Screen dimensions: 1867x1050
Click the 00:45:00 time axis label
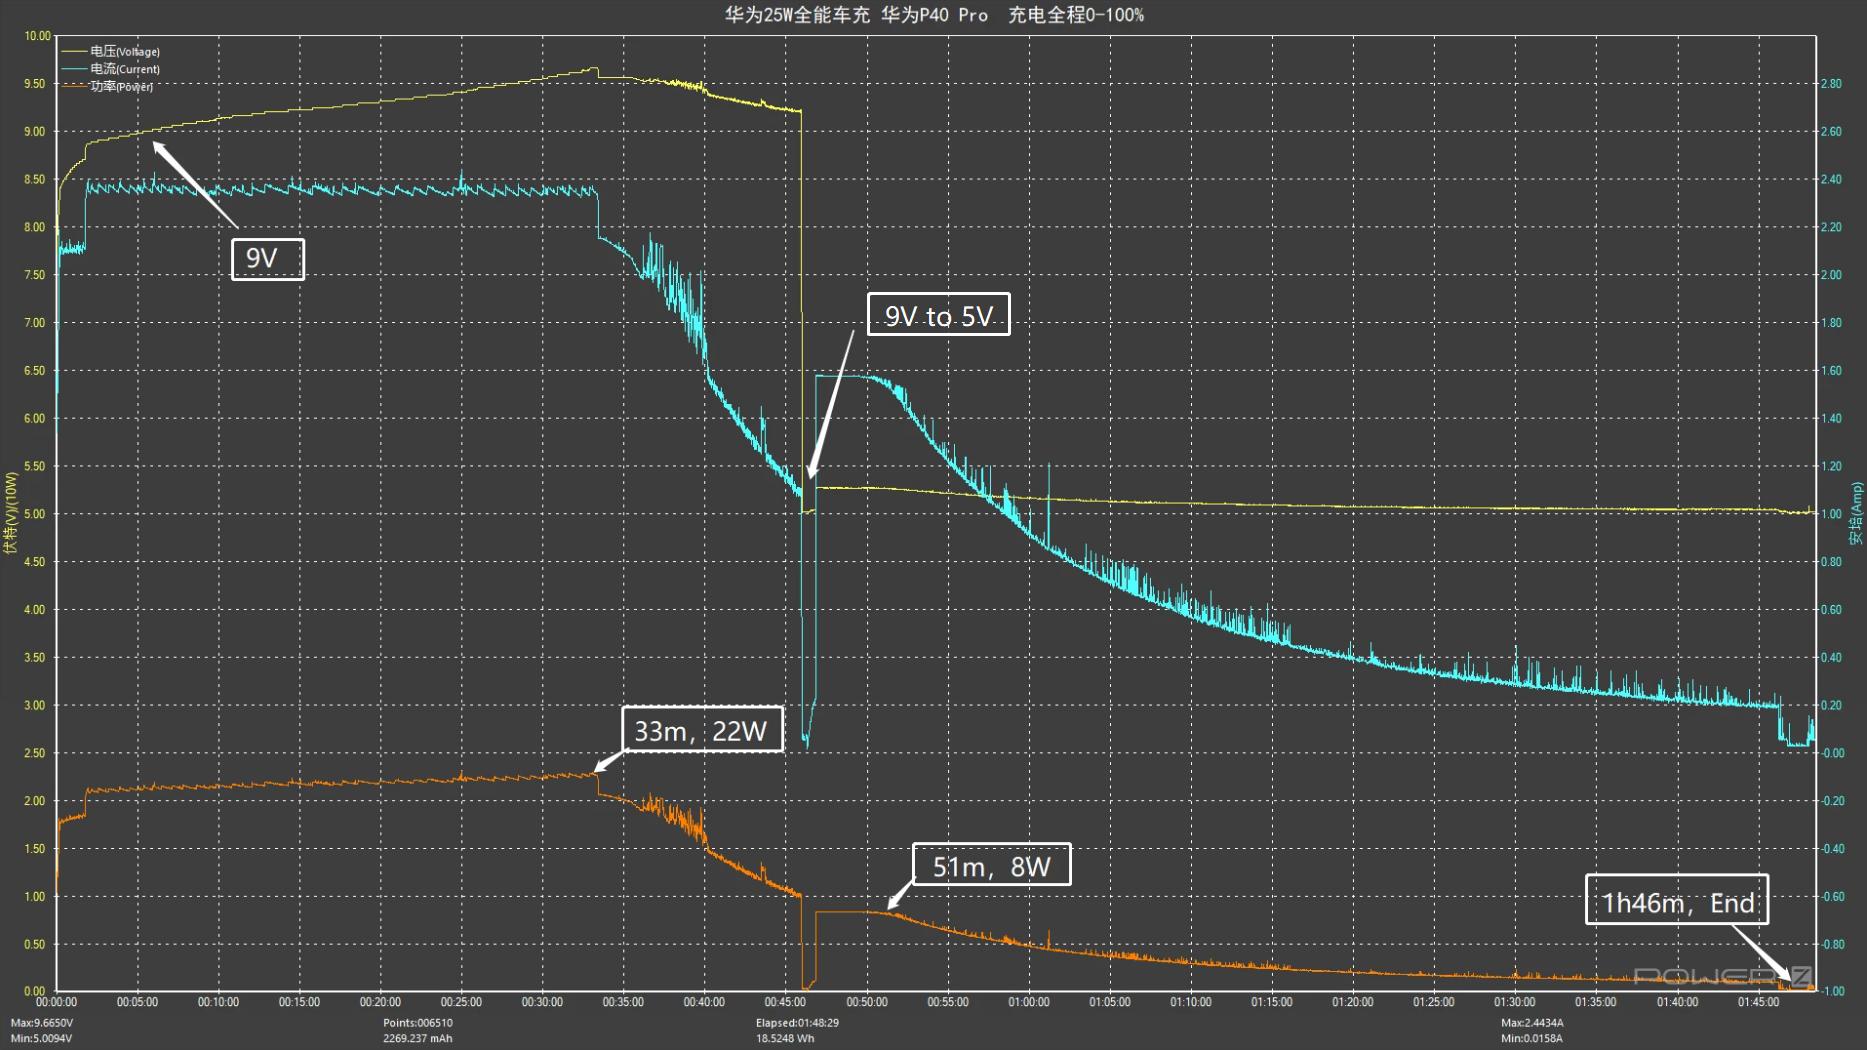[x=785, y=1002]
